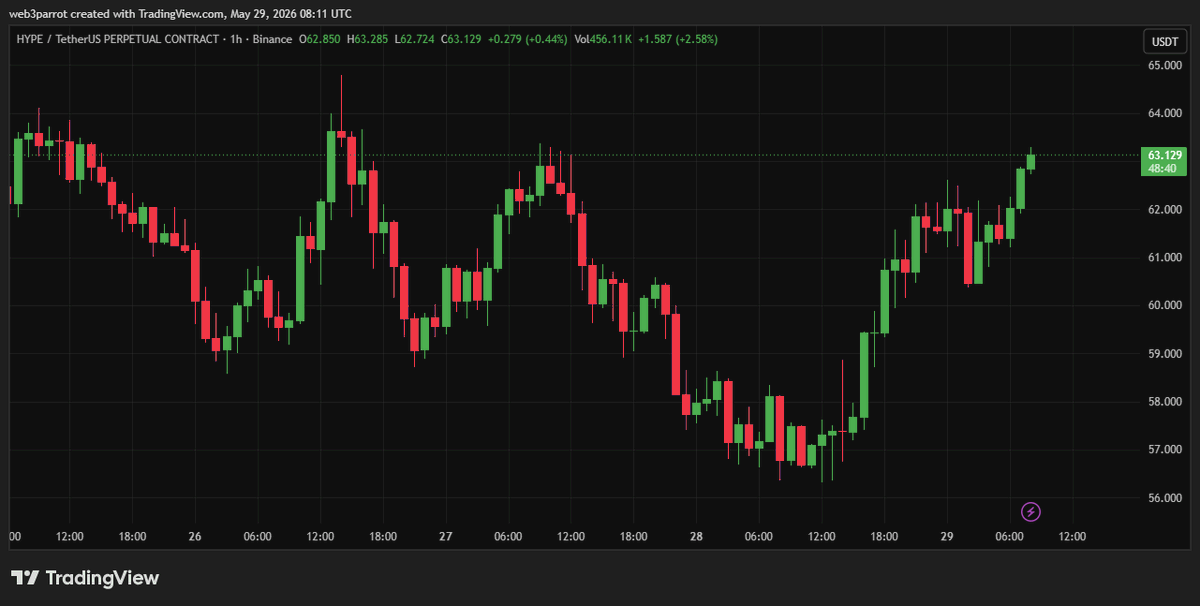The image size is (1200, 606).
Task: Click the purple lightning bolt event icon
Action: [1031, 512]
